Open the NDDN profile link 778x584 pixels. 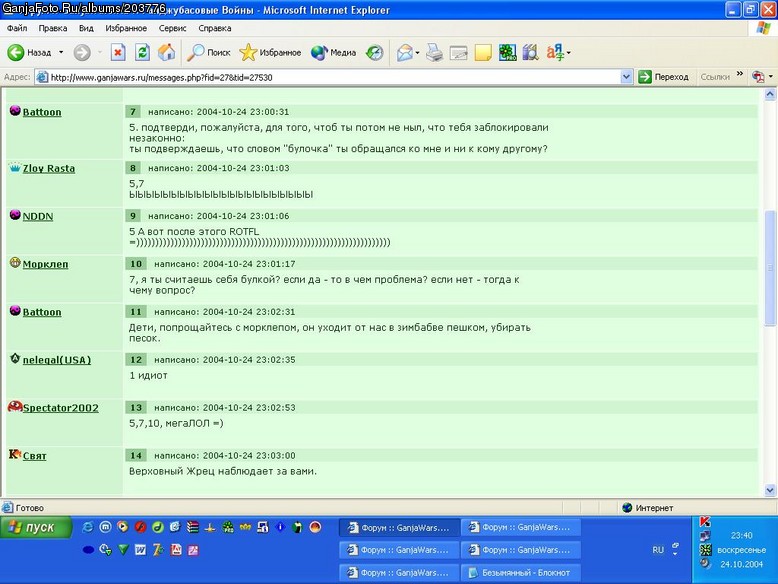pos(38,216)
